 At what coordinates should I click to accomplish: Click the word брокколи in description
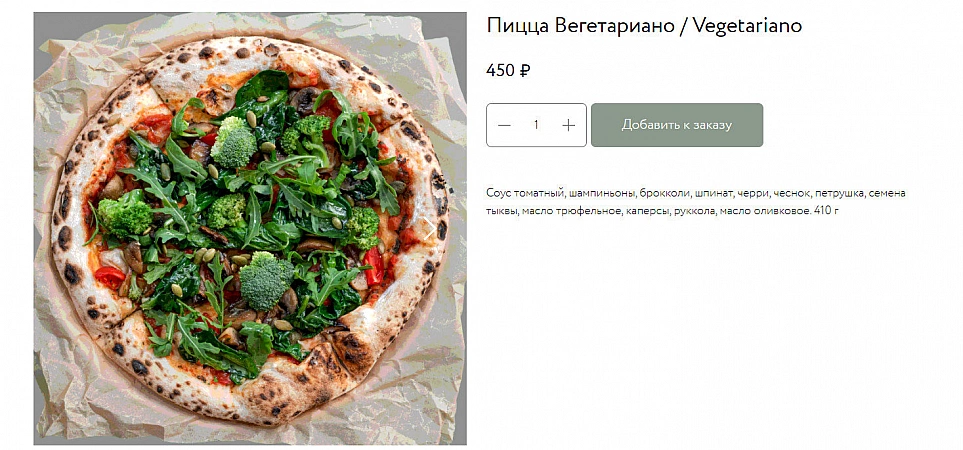665,193
